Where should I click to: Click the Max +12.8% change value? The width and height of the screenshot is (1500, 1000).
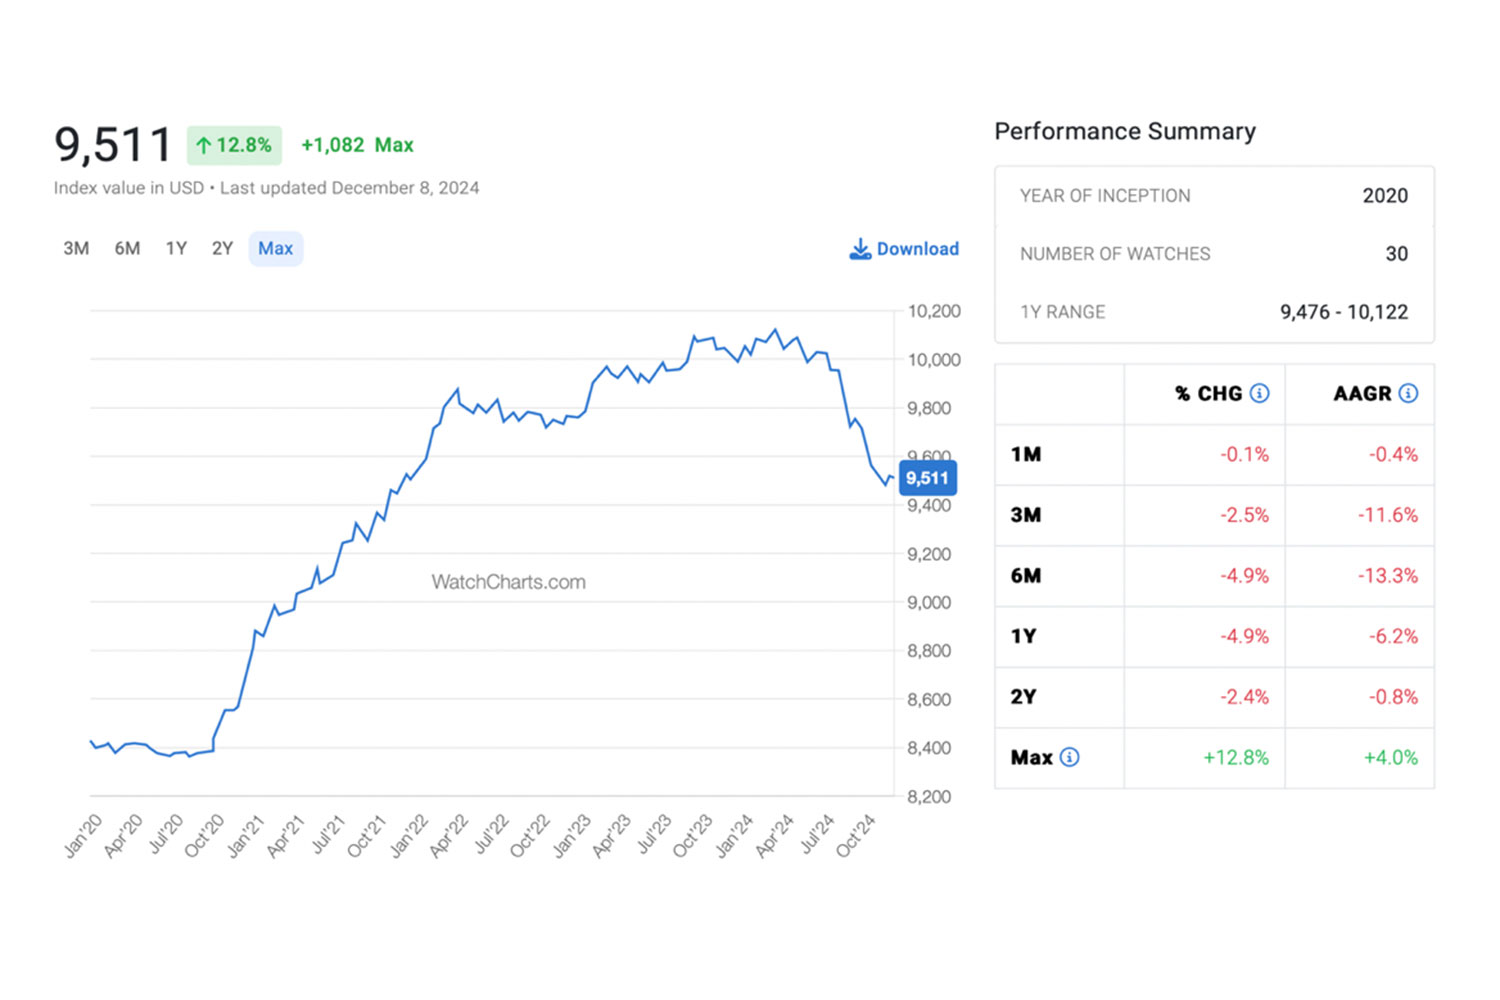pos(1235,757)
